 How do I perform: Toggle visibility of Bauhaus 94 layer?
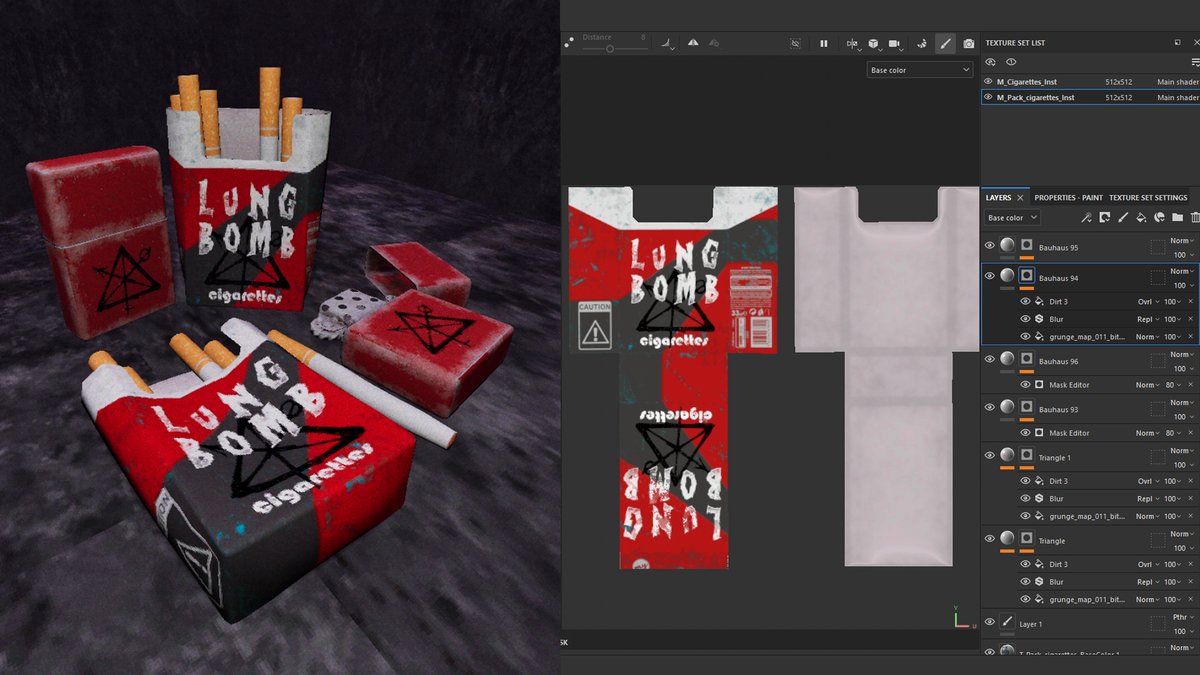990,275
